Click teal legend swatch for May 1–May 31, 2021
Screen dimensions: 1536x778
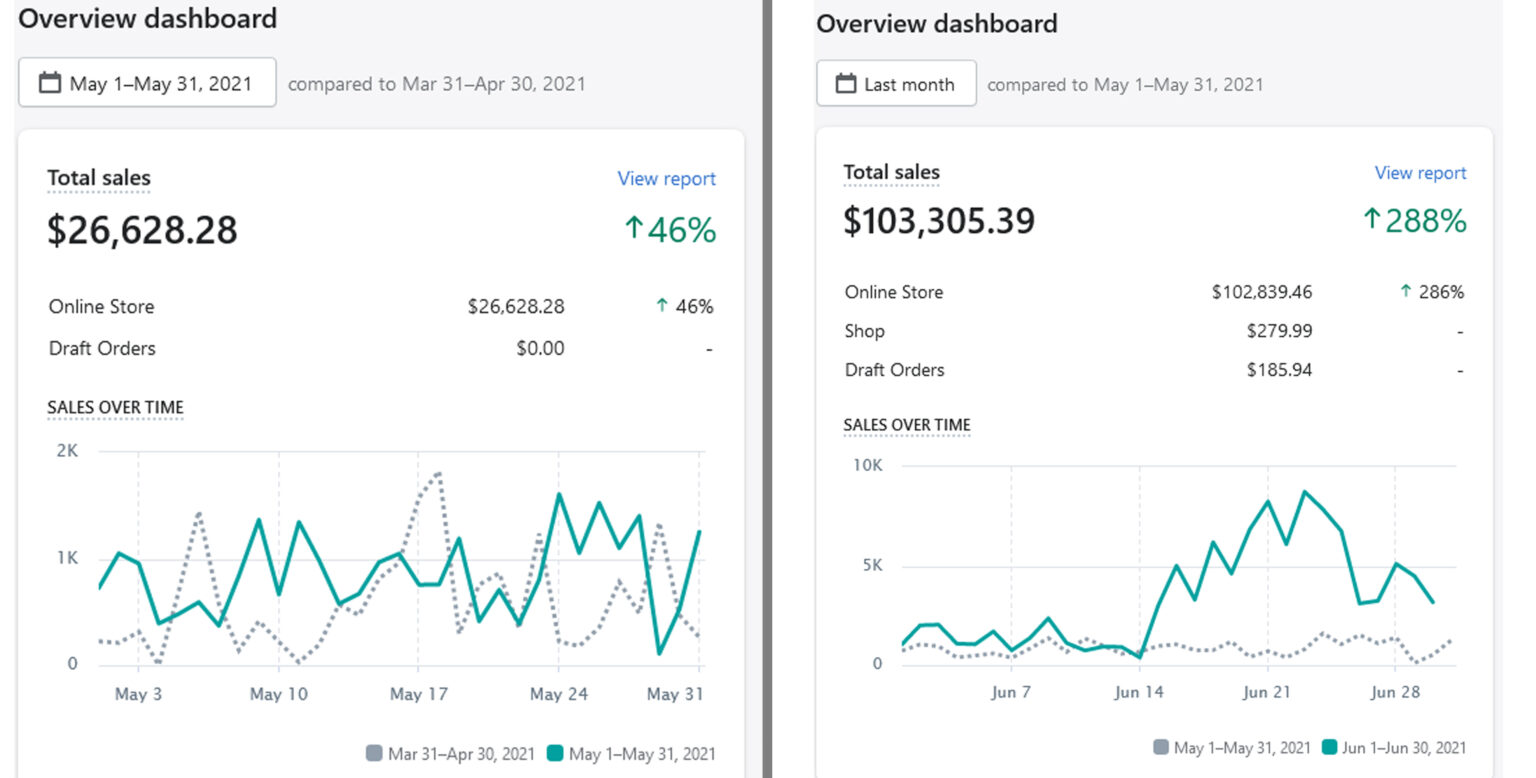(554, 753)
